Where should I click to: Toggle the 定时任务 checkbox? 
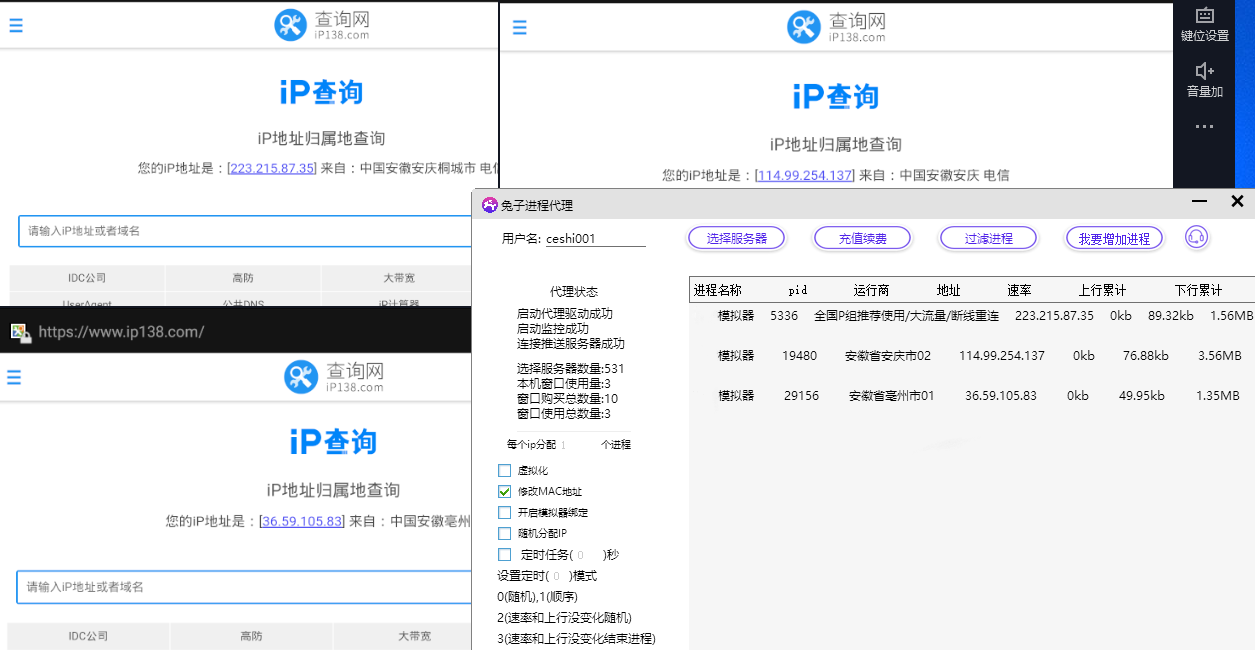tap(504, 554)
